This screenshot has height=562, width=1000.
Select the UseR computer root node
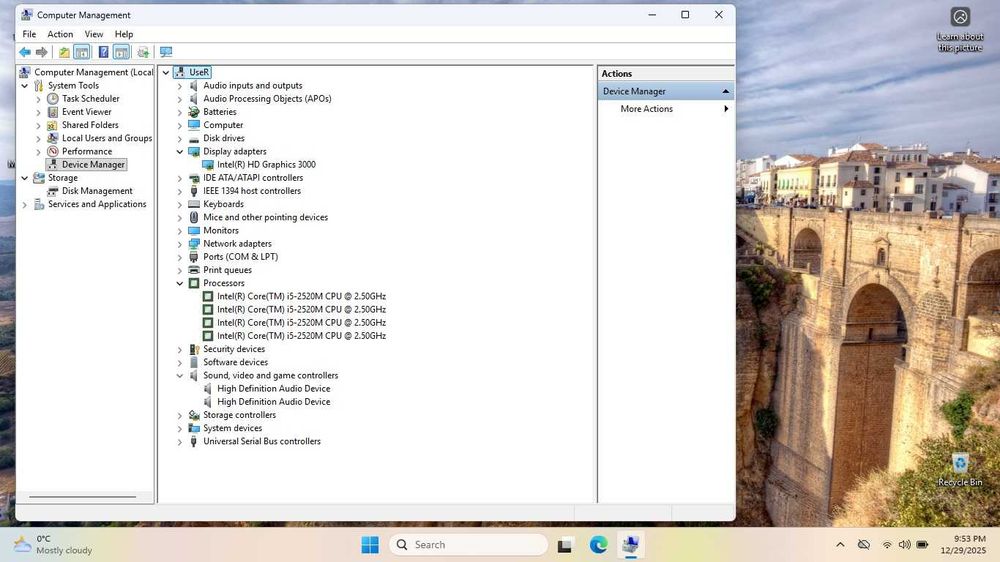(199, 73)
